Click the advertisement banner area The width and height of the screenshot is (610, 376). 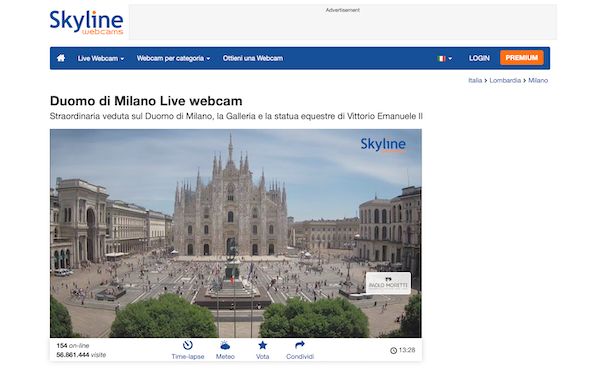tap(343, 22)
